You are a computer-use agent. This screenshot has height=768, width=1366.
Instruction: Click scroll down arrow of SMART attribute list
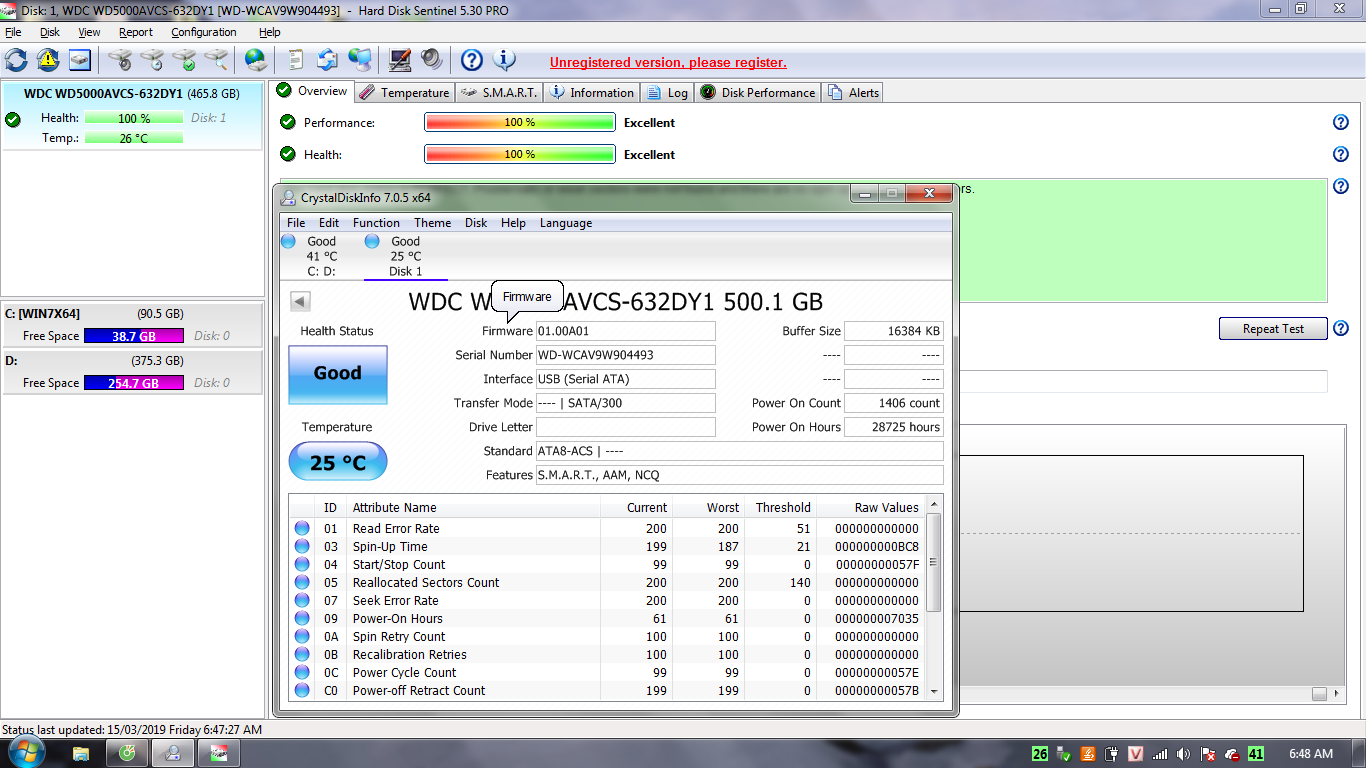[934, 691]
